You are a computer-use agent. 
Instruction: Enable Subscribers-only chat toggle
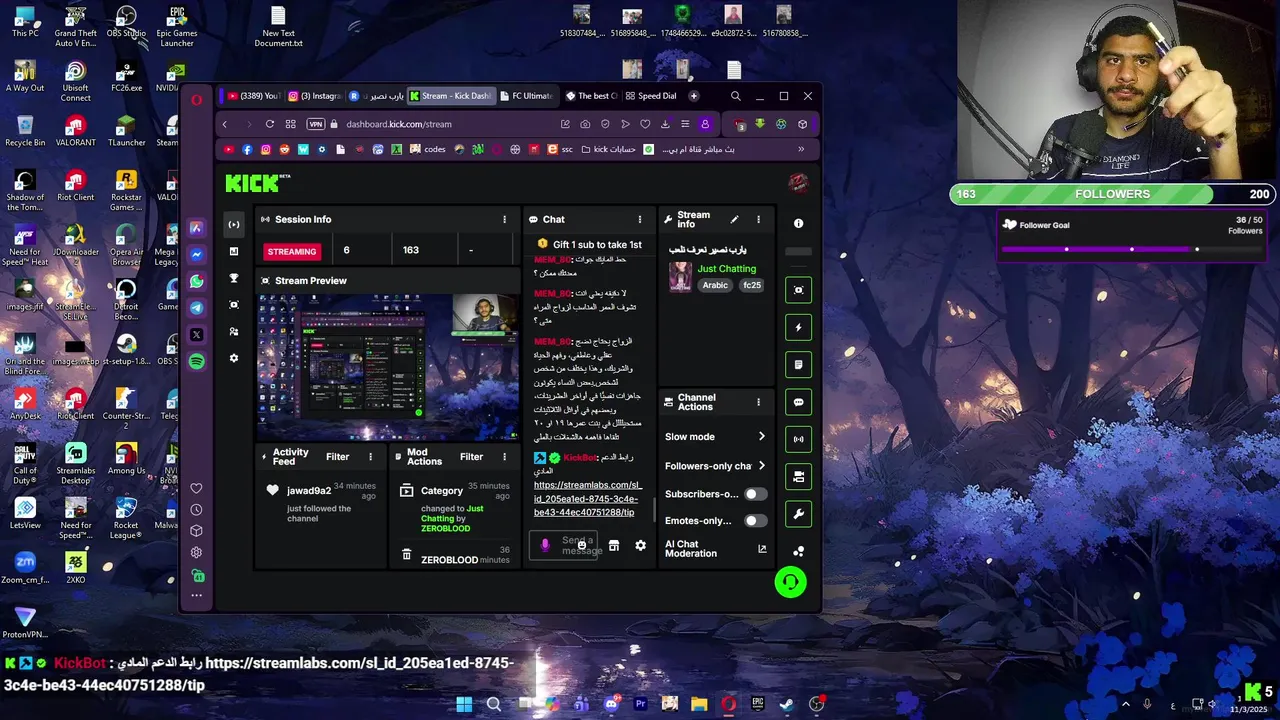click(756, 494)
